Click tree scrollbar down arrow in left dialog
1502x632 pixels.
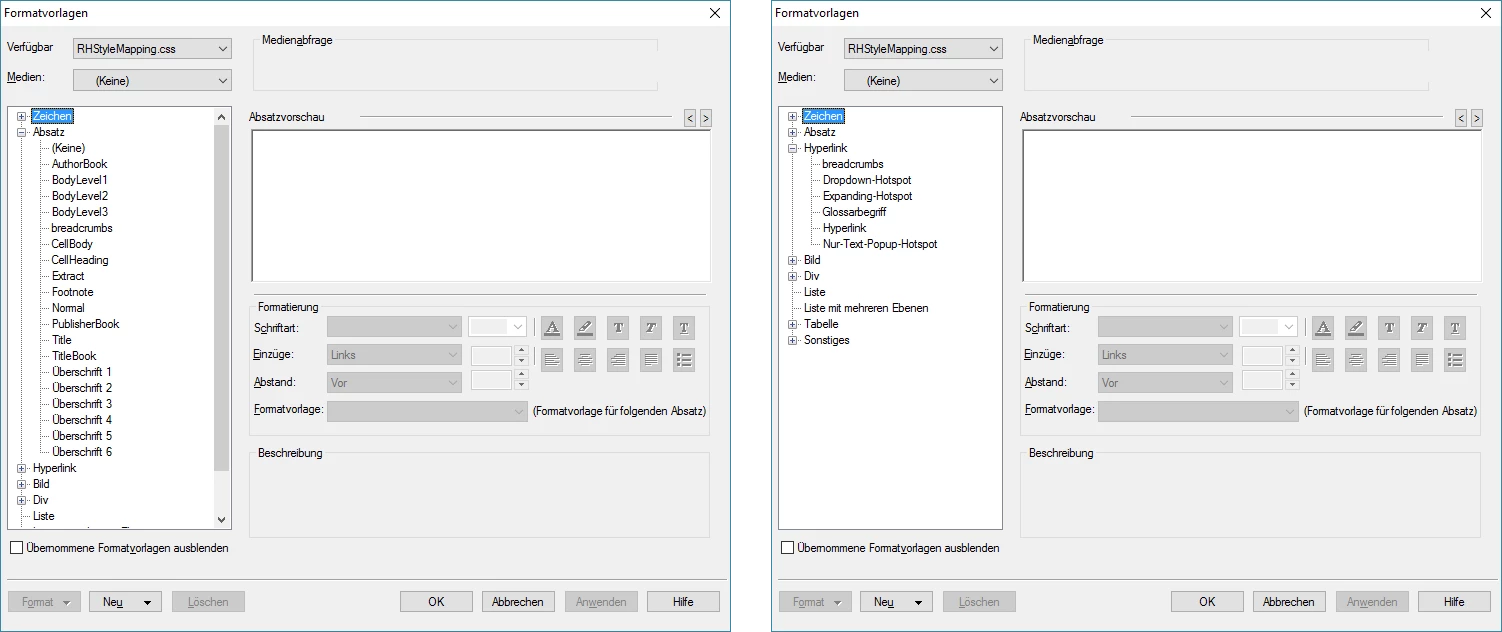(222, 519)
